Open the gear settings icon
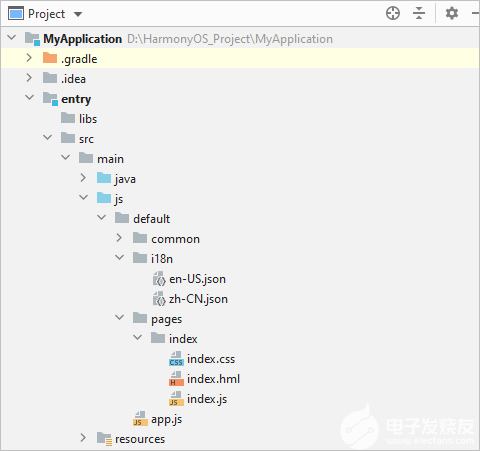 click(452, 13)
